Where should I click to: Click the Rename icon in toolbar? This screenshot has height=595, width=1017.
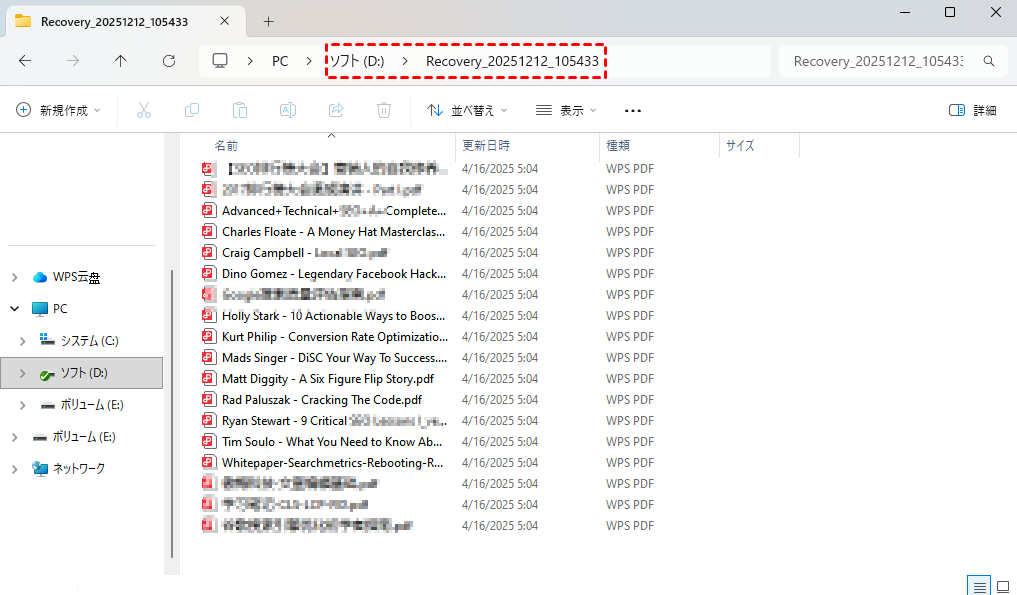coord(287,110)
